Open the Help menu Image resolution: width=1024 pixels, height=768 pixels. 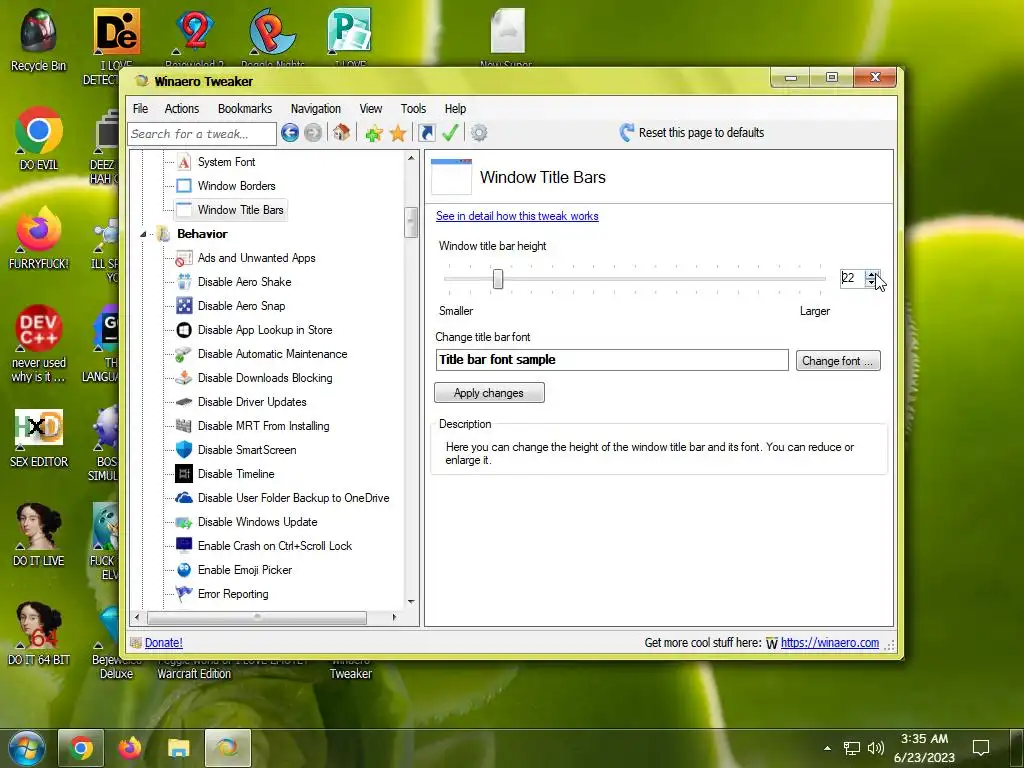[455, 108]
